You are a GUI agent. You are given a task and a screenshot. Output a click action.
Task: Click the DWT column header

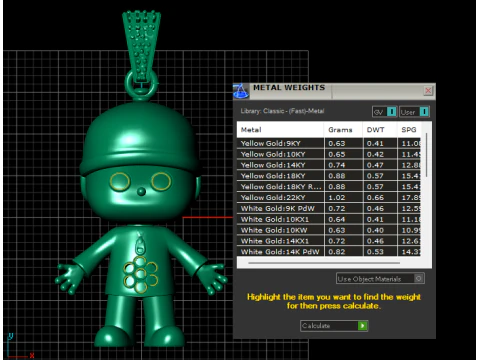pyautogui.click(x=380, y=130)
